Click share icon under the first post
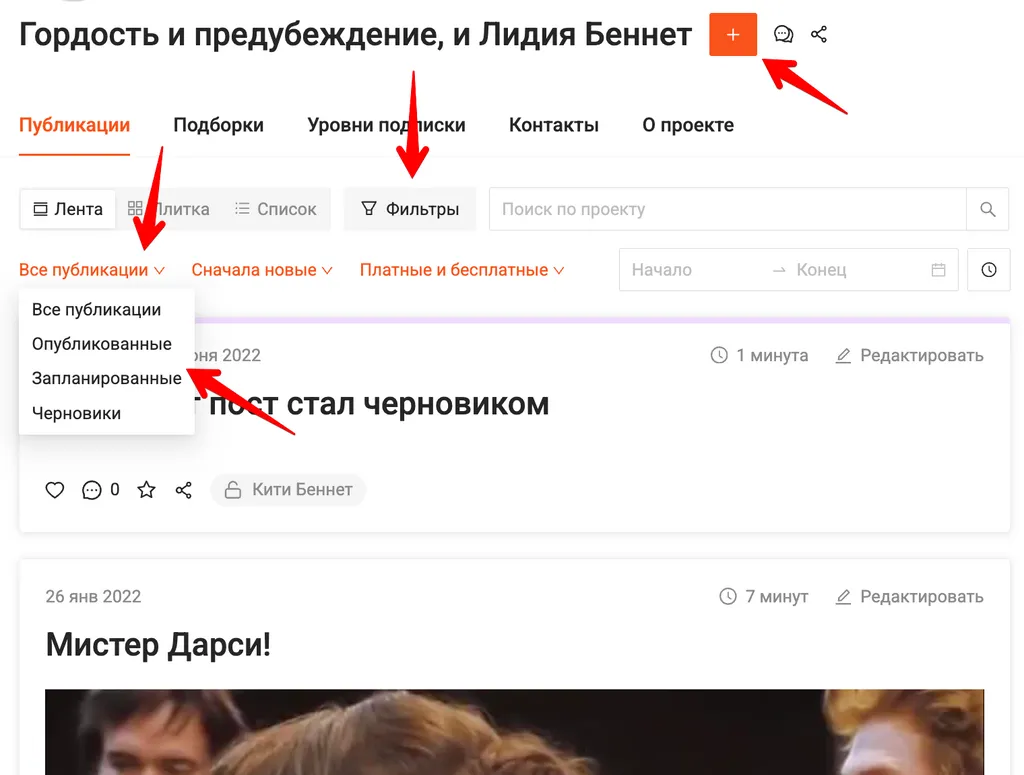 [183, 490]
